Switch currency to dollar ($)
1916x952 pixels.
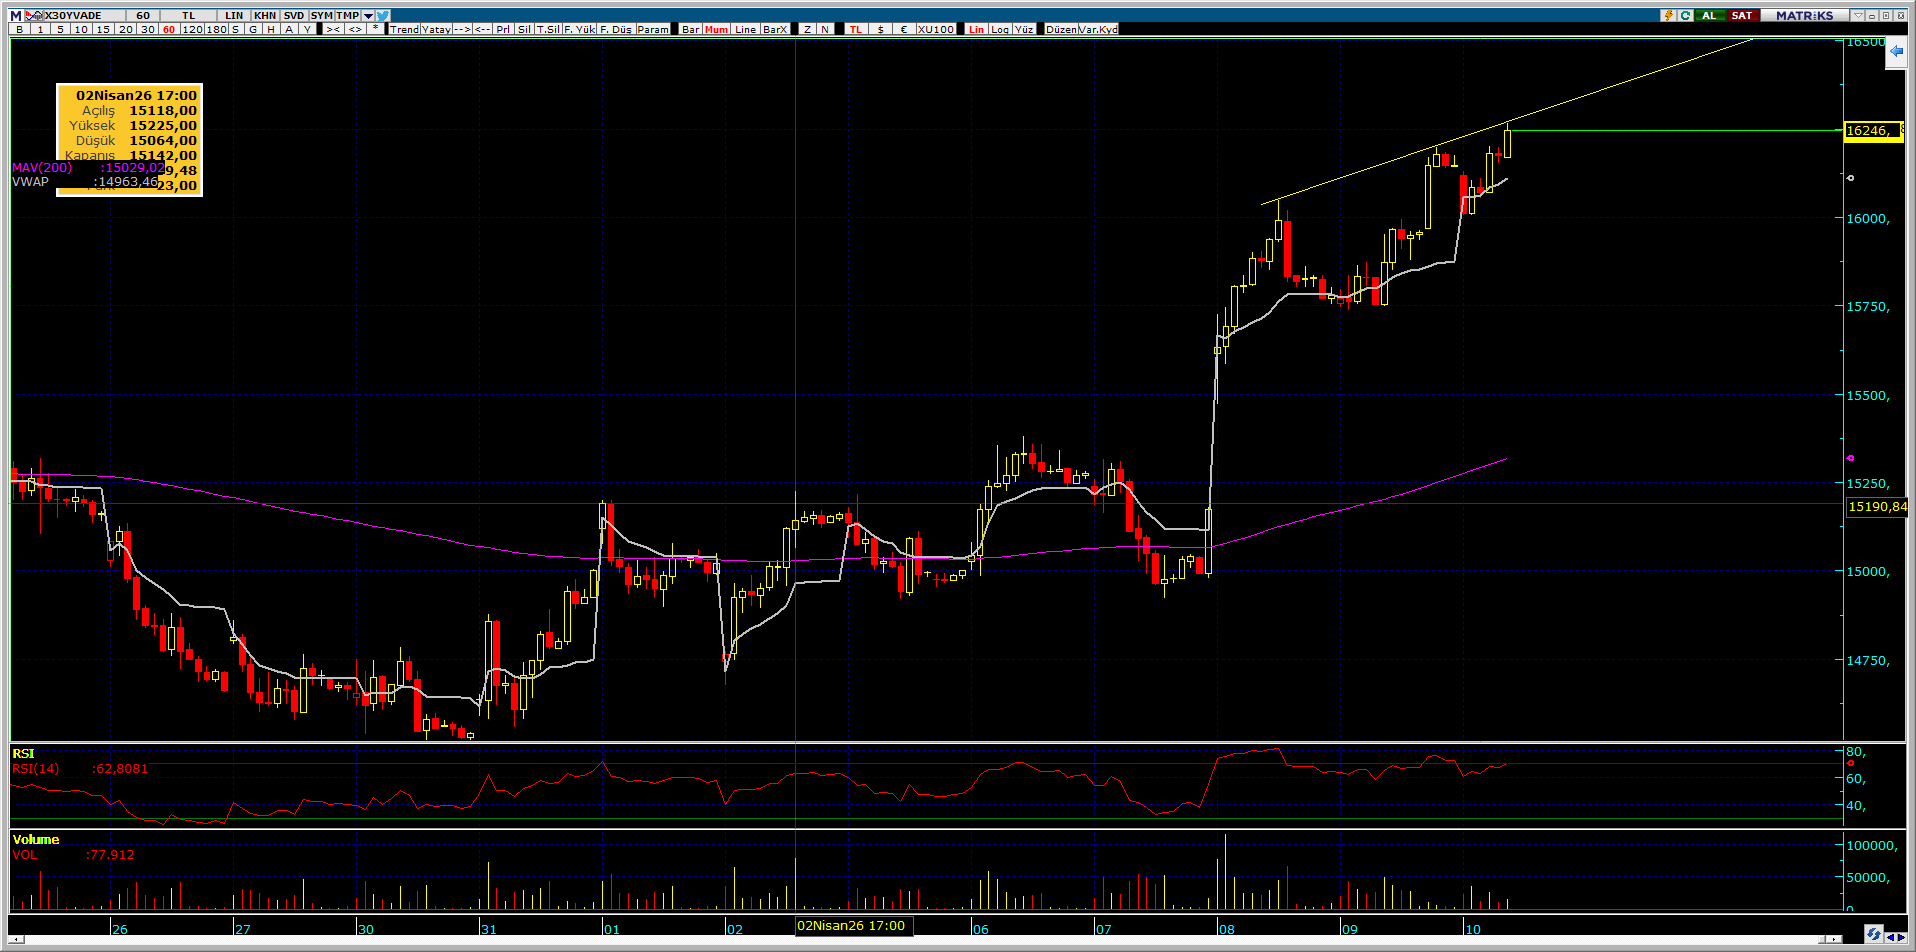pos(880,29)
